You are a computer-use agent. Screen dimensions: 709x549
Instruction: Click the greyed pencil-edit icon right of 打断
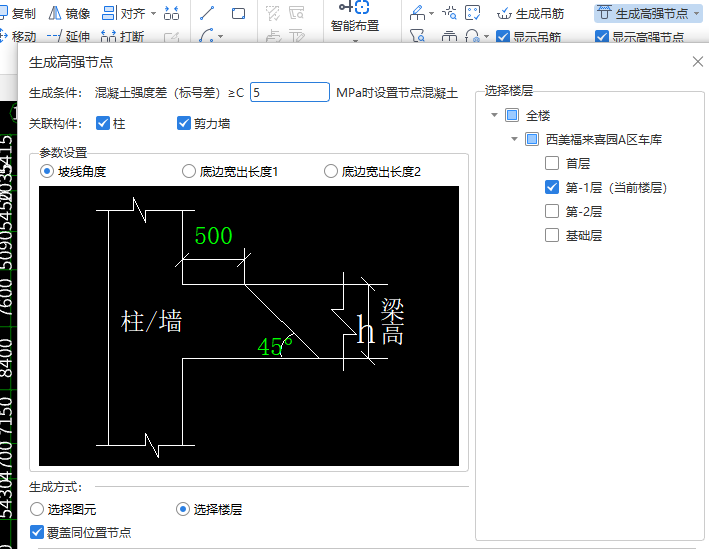(171, 37)
